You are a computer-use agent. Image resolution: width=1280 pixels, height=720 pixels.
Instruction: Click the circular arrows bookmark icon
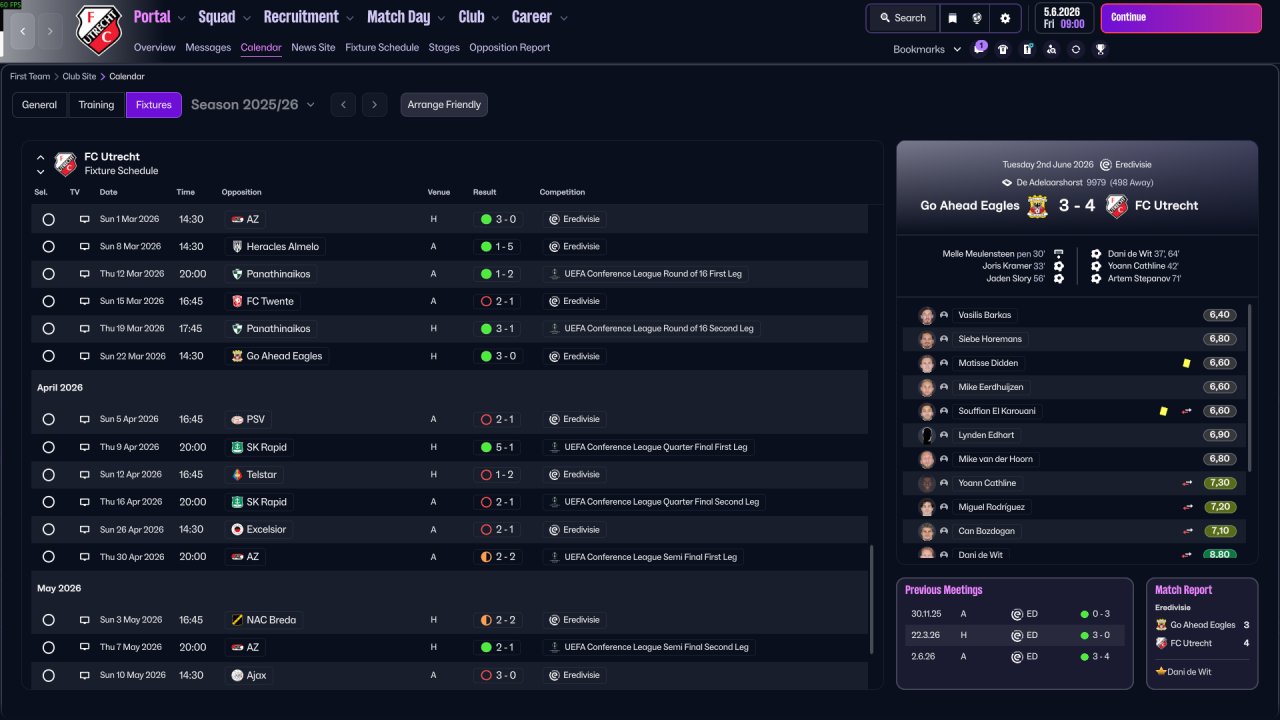tap(1075, 49)
